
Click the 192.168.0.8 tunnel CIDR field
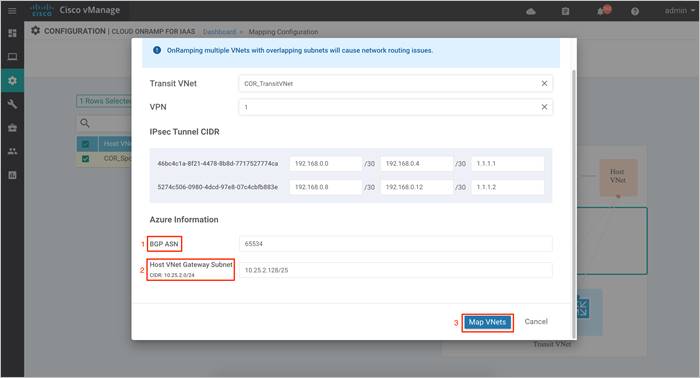[x=325, y=187]
